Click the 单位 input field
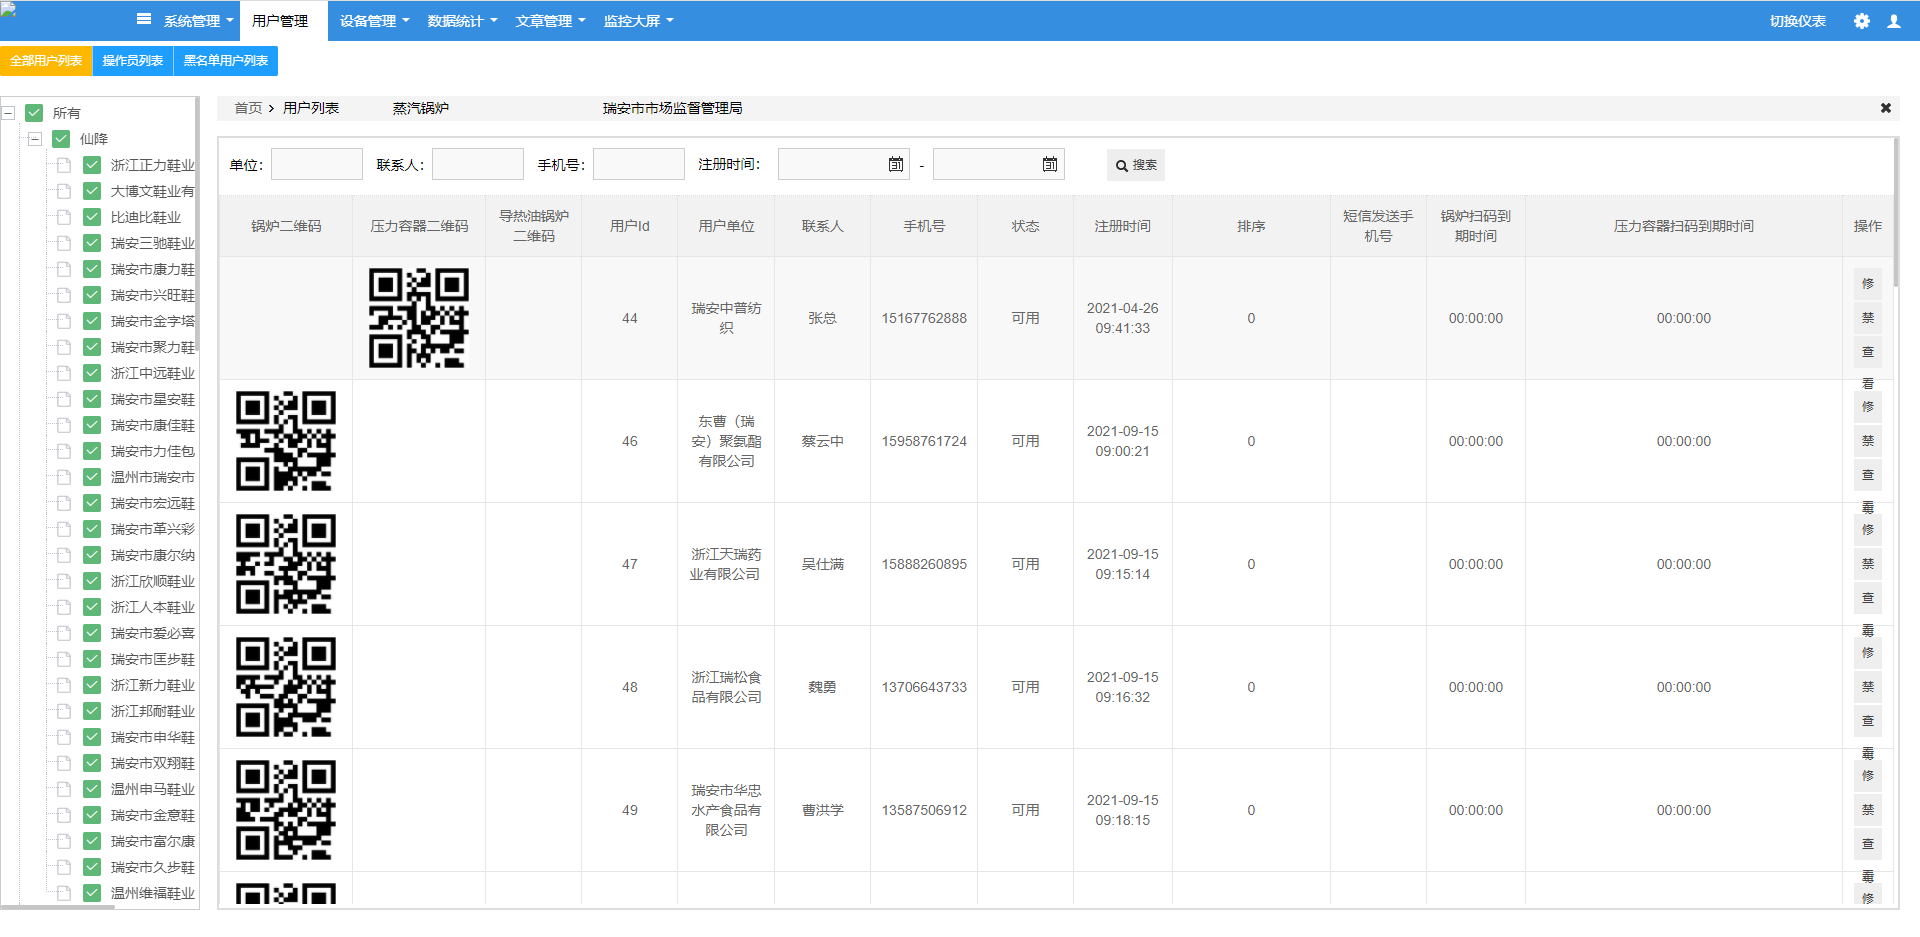The height and width of the screenshot is (937, 1920). (317, 164)
